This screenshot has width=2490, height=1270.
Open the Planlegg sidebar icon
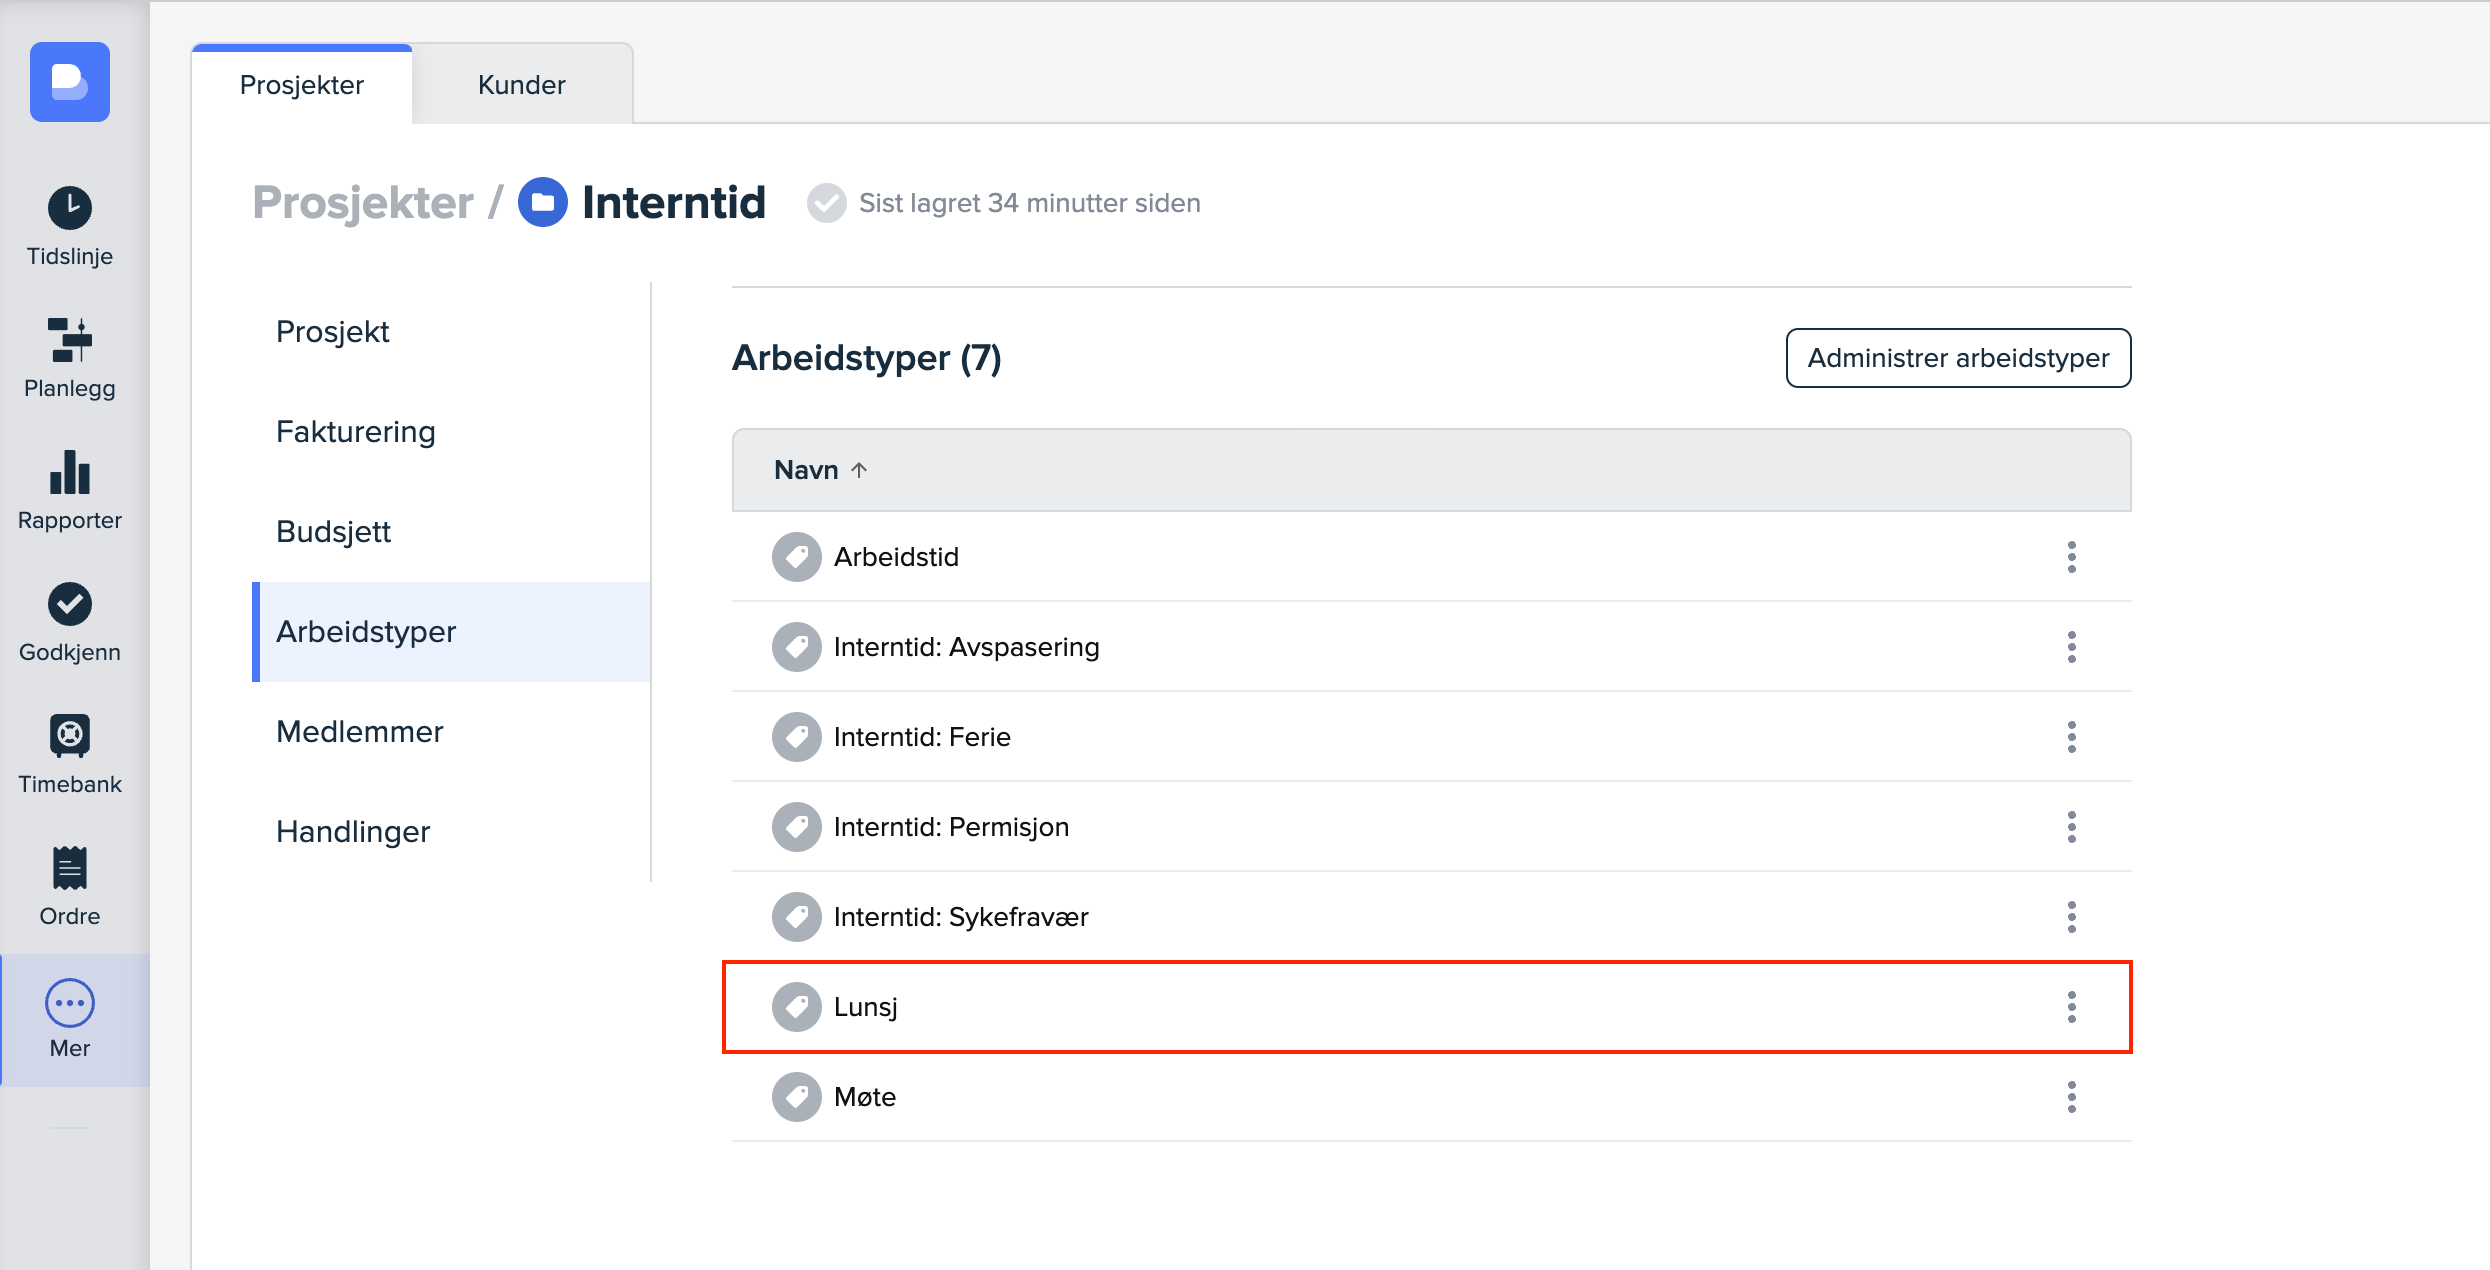70,340
